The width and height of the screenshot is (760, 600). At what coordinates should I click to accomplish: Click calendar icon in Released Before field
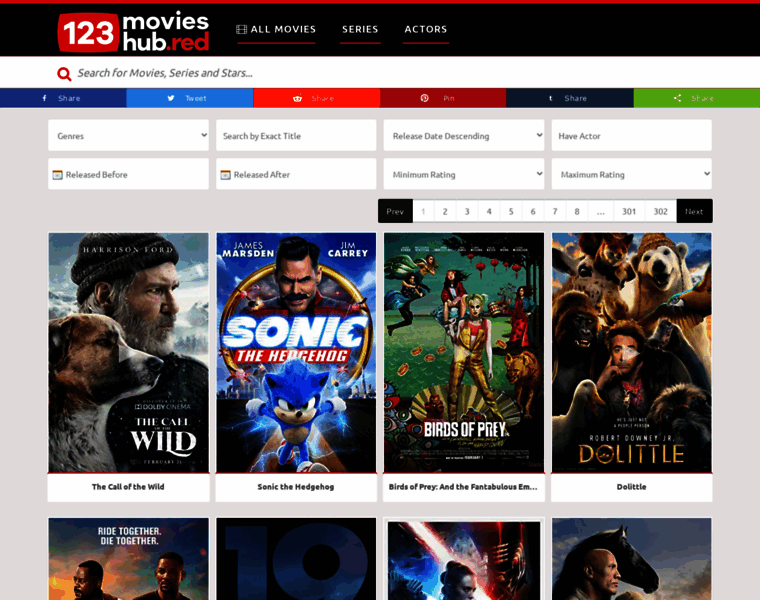click(x=58, y=175)
